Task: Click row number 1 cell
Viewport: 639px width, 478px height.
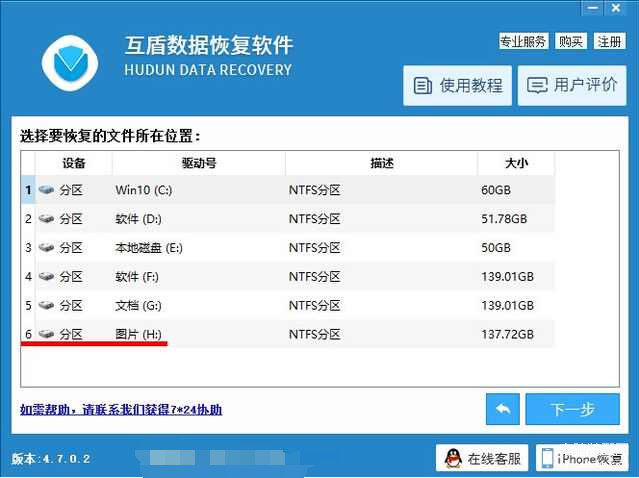Action: [28, 190]
